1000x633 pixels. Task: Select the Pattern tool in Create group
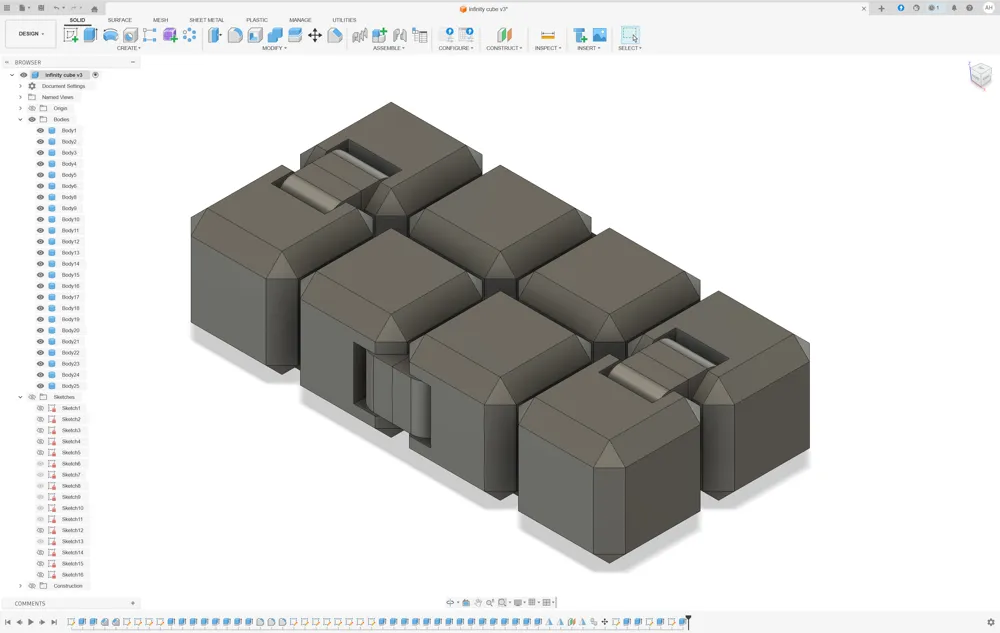click(189, 35)
